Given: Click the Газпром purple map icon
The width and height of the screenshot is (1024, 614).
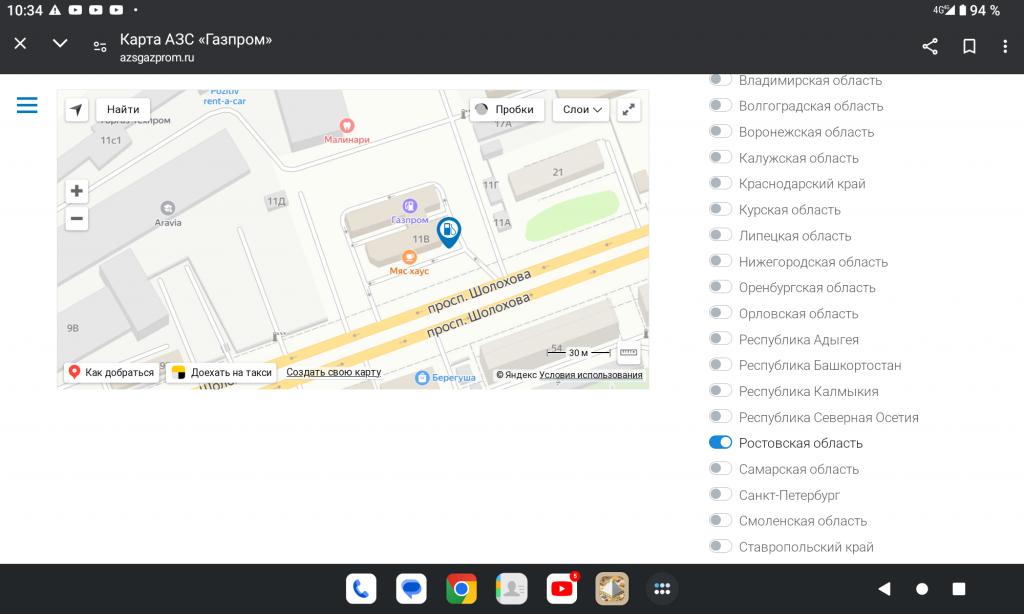Looking at the screenshot, I should tap(409, 206).
